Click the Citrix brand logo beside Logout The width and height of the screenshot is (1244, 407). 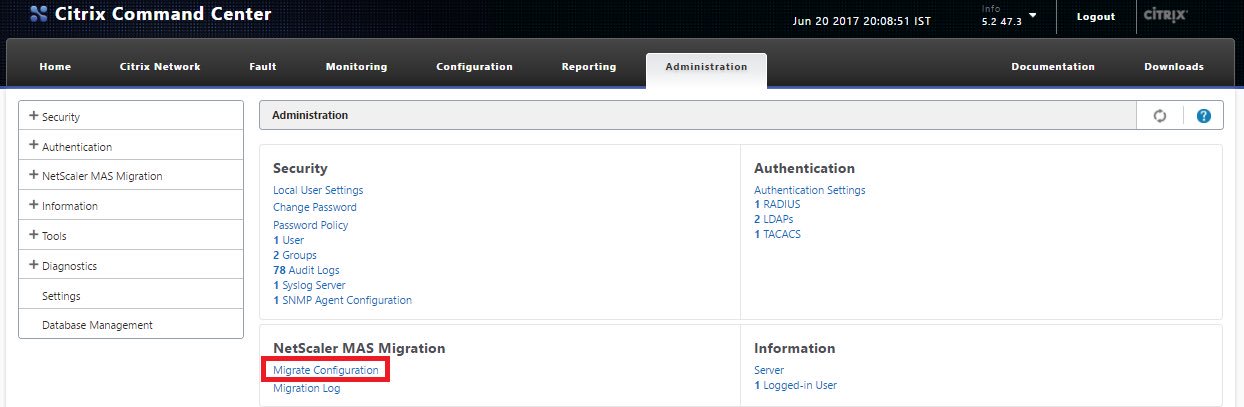tap(1164, 16)
